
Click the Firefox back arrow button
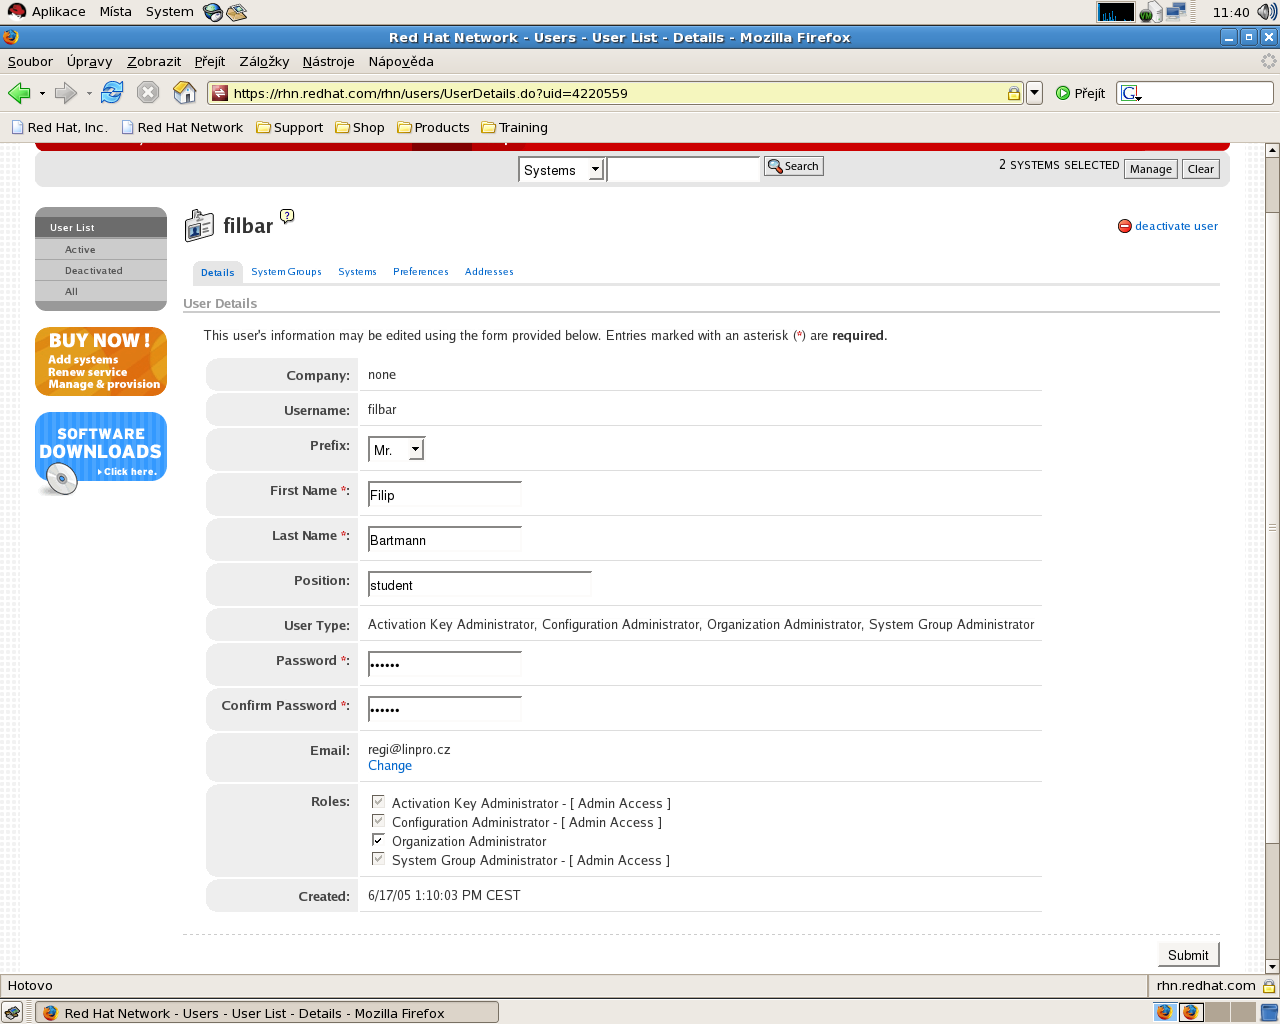tap(19, 93)
